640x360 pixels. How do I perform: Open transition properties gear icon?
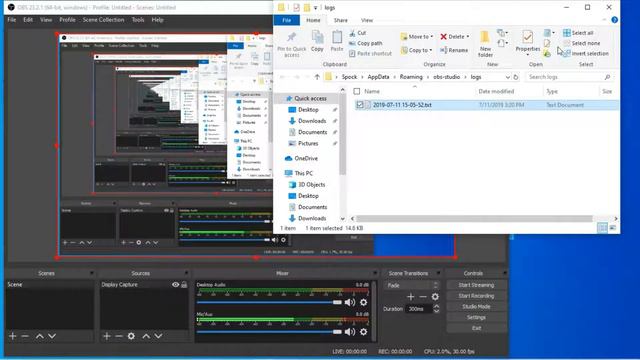436,297
